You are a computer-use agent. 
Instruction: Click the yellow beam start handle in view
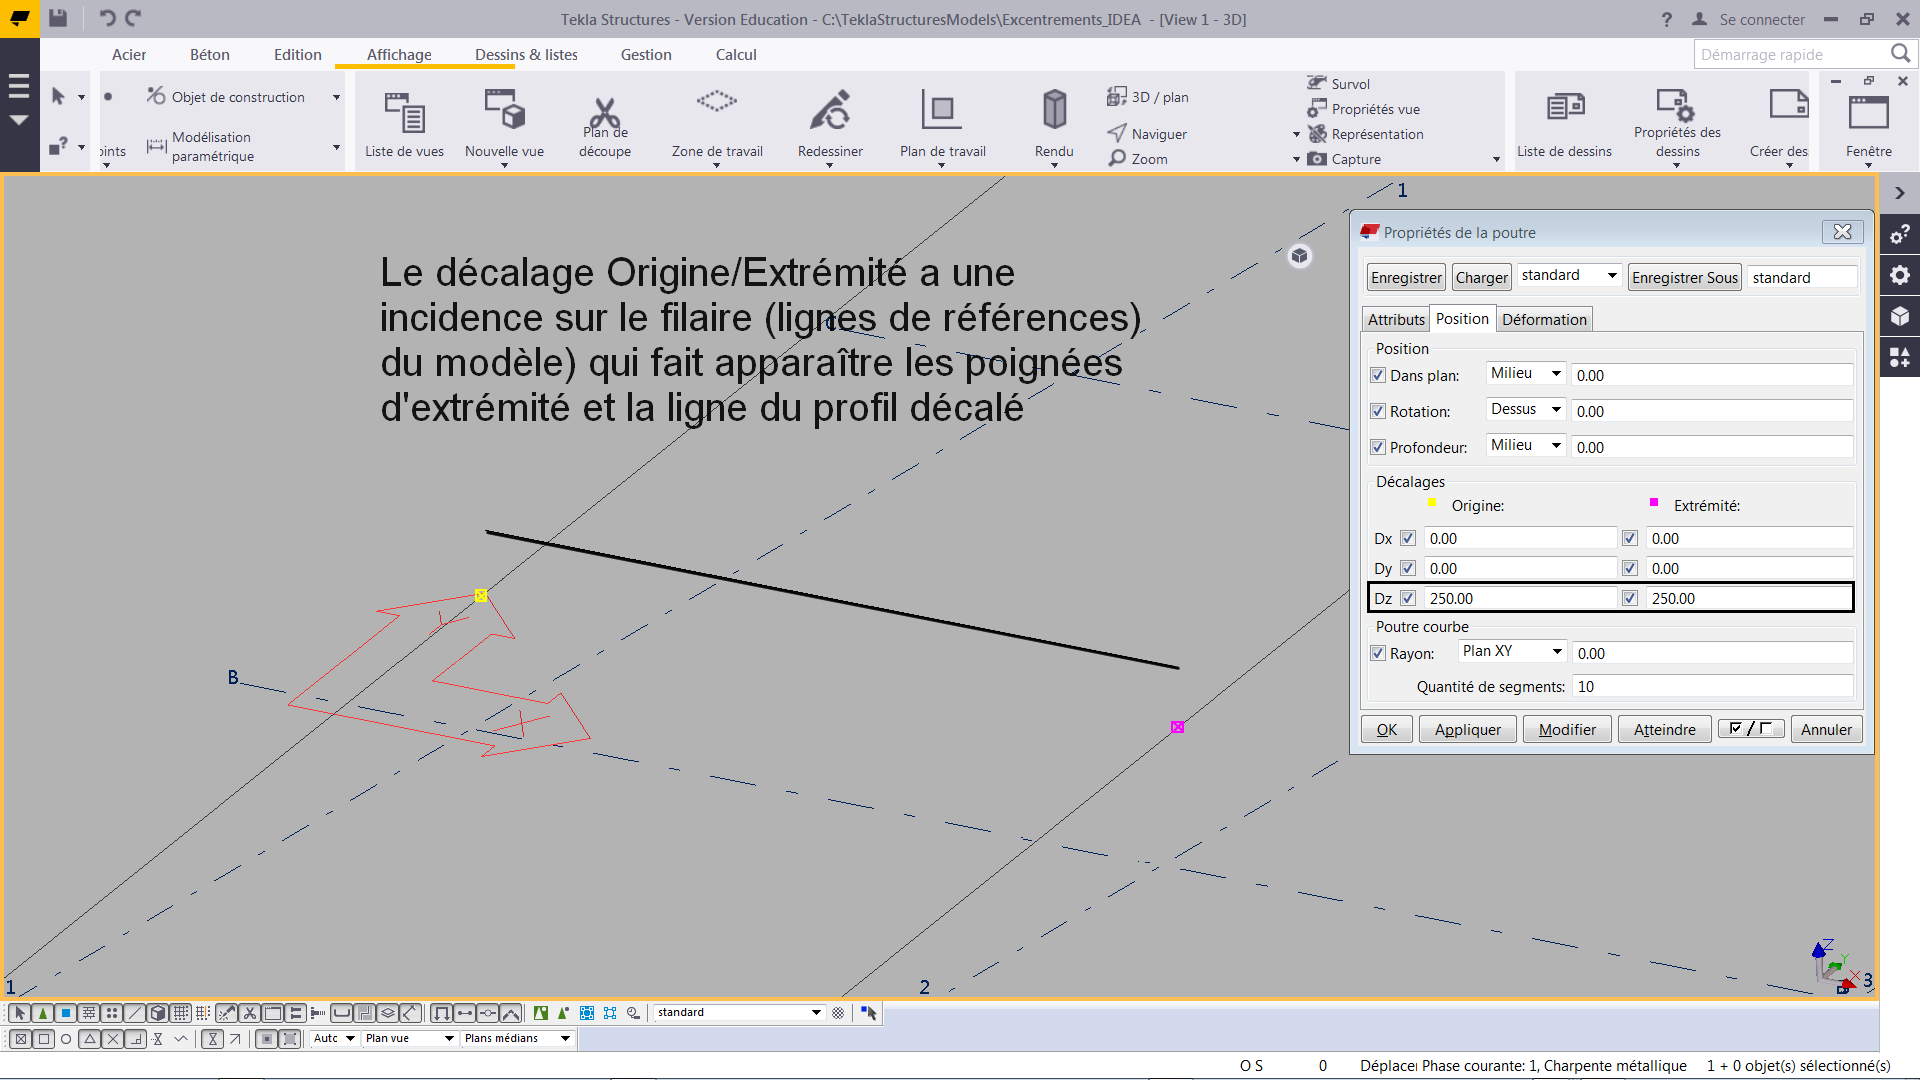point(481,596)
